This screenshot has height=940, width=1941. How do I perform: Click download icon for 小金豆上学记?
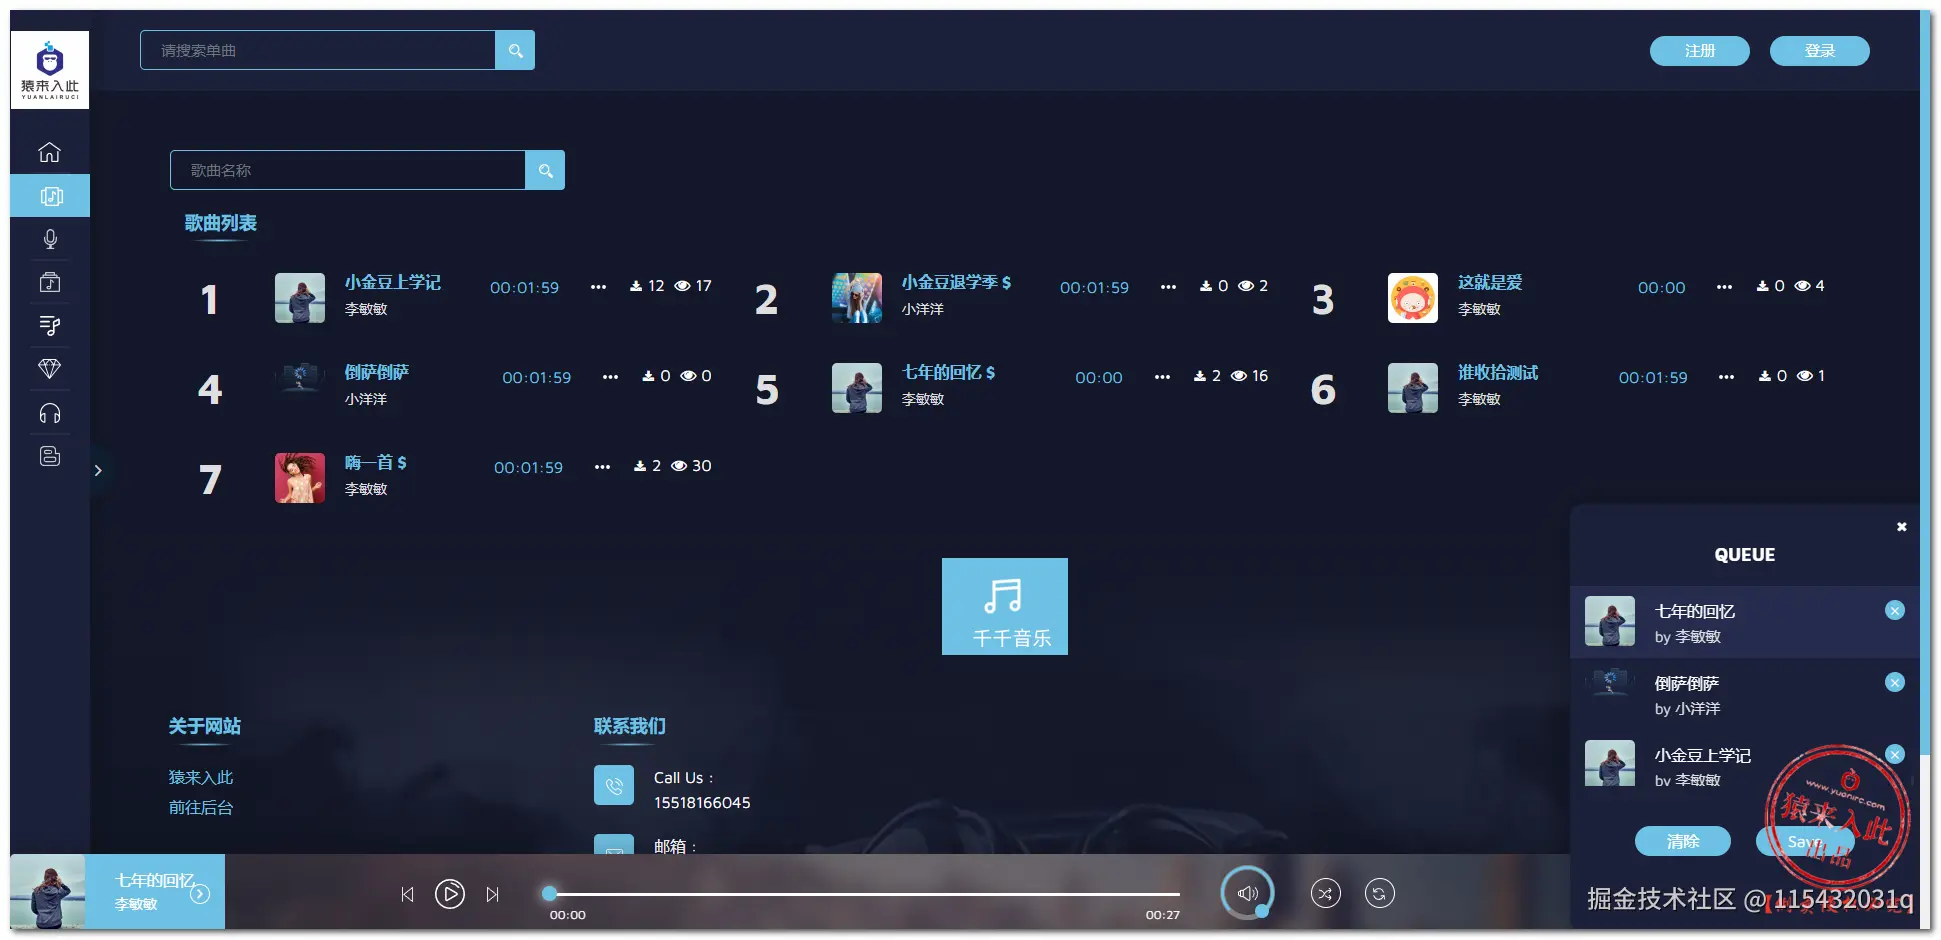click(636, 286)
